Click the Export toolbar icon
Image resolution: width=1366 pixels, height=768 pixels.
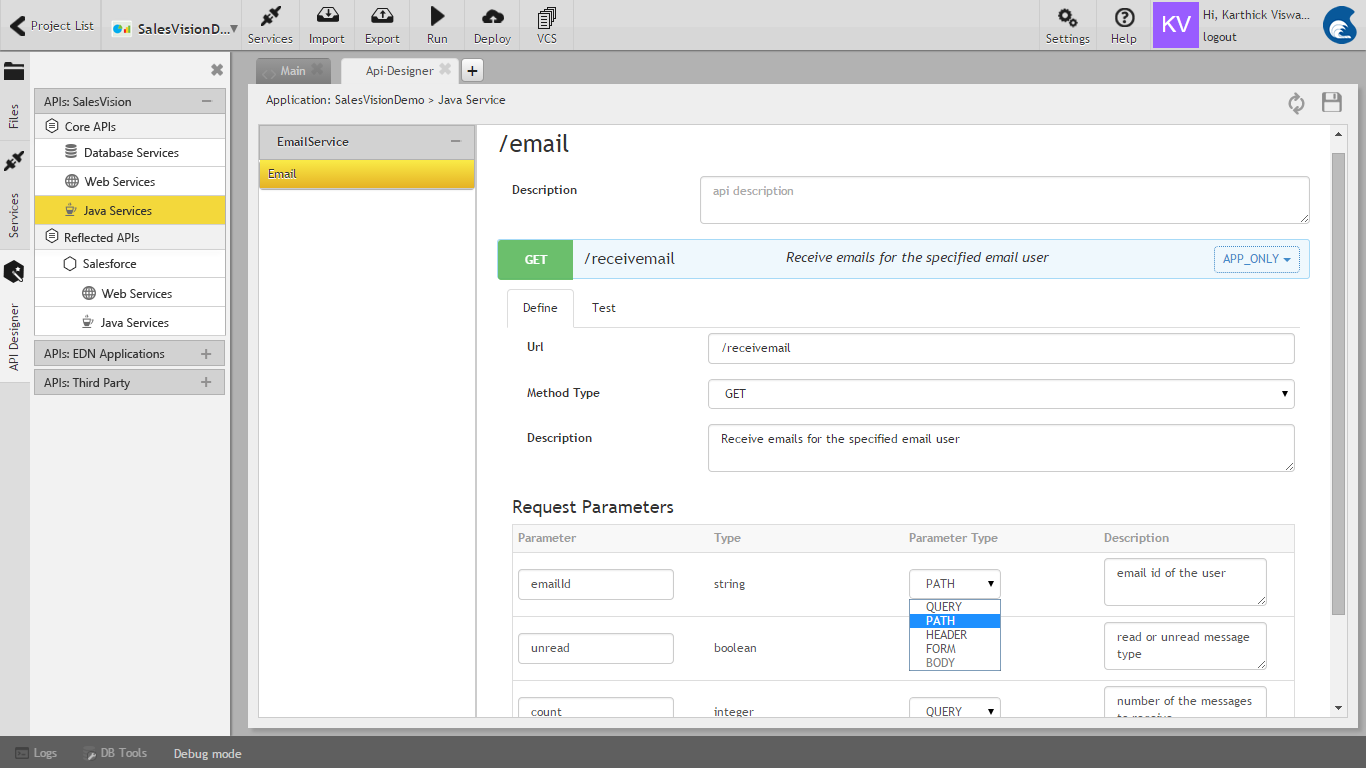tap(382, 26)
